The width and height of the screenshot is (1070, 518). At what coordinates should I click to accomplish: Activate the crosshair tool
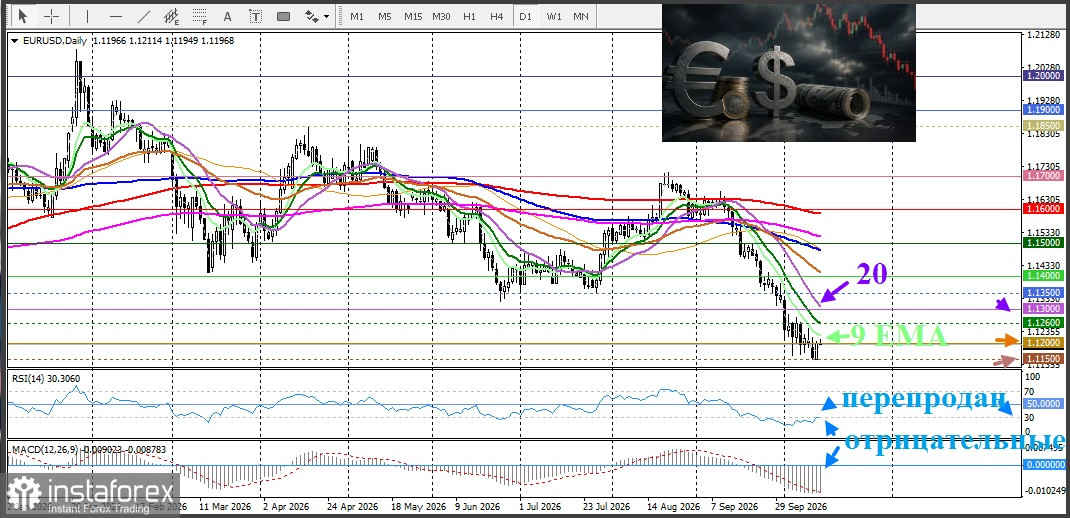52,16
